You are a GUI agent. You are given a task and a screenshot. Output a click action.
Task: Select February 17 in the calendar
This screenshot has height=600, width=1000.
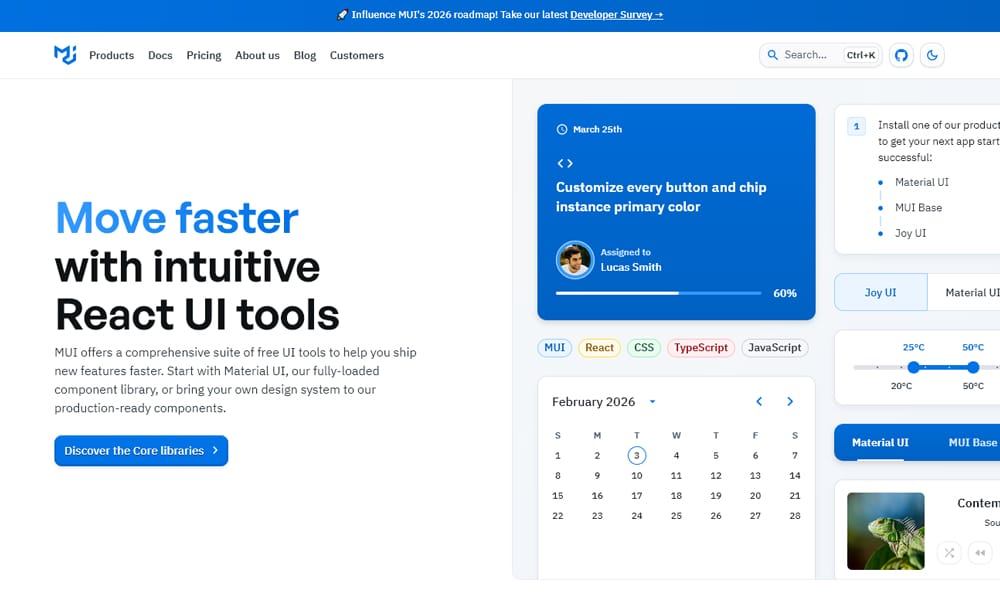click(x=636, y=495)
